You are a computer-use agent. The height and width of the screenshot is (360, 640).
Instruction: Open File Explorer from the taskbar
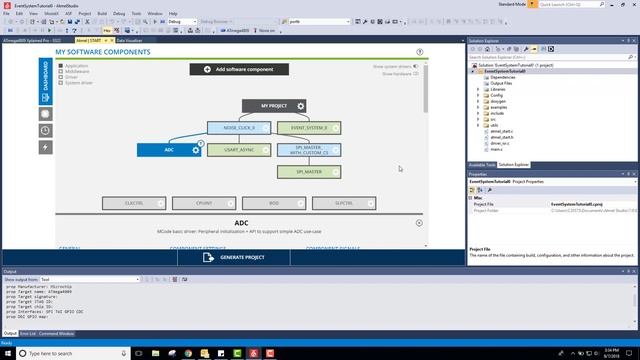pyautogui.click(x=156, y=353)
